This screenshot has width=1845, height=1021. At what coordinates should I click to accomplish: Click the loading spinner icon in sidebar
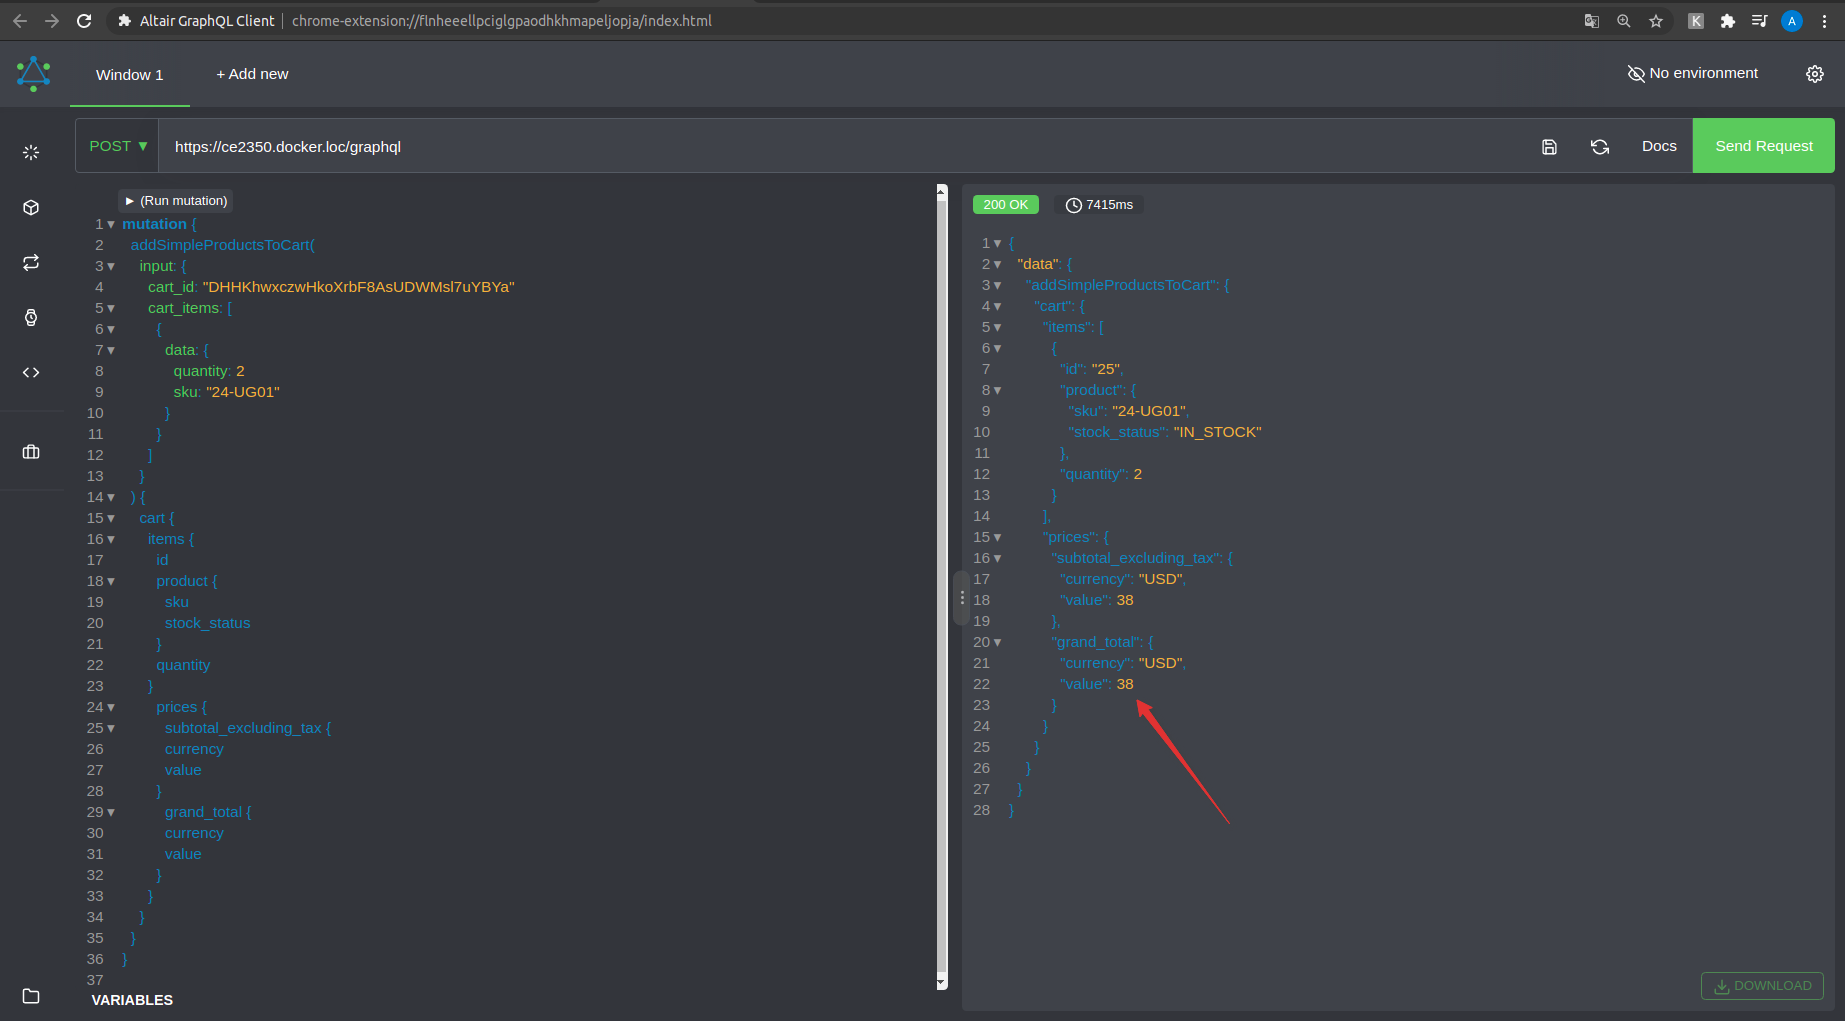(31, 152)
